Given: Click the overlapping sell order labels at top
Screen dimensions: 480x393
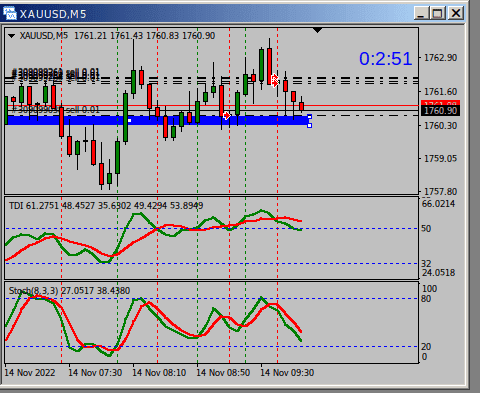Looking at the screenshot, I should pyautogui.click(x=55, y=74).
